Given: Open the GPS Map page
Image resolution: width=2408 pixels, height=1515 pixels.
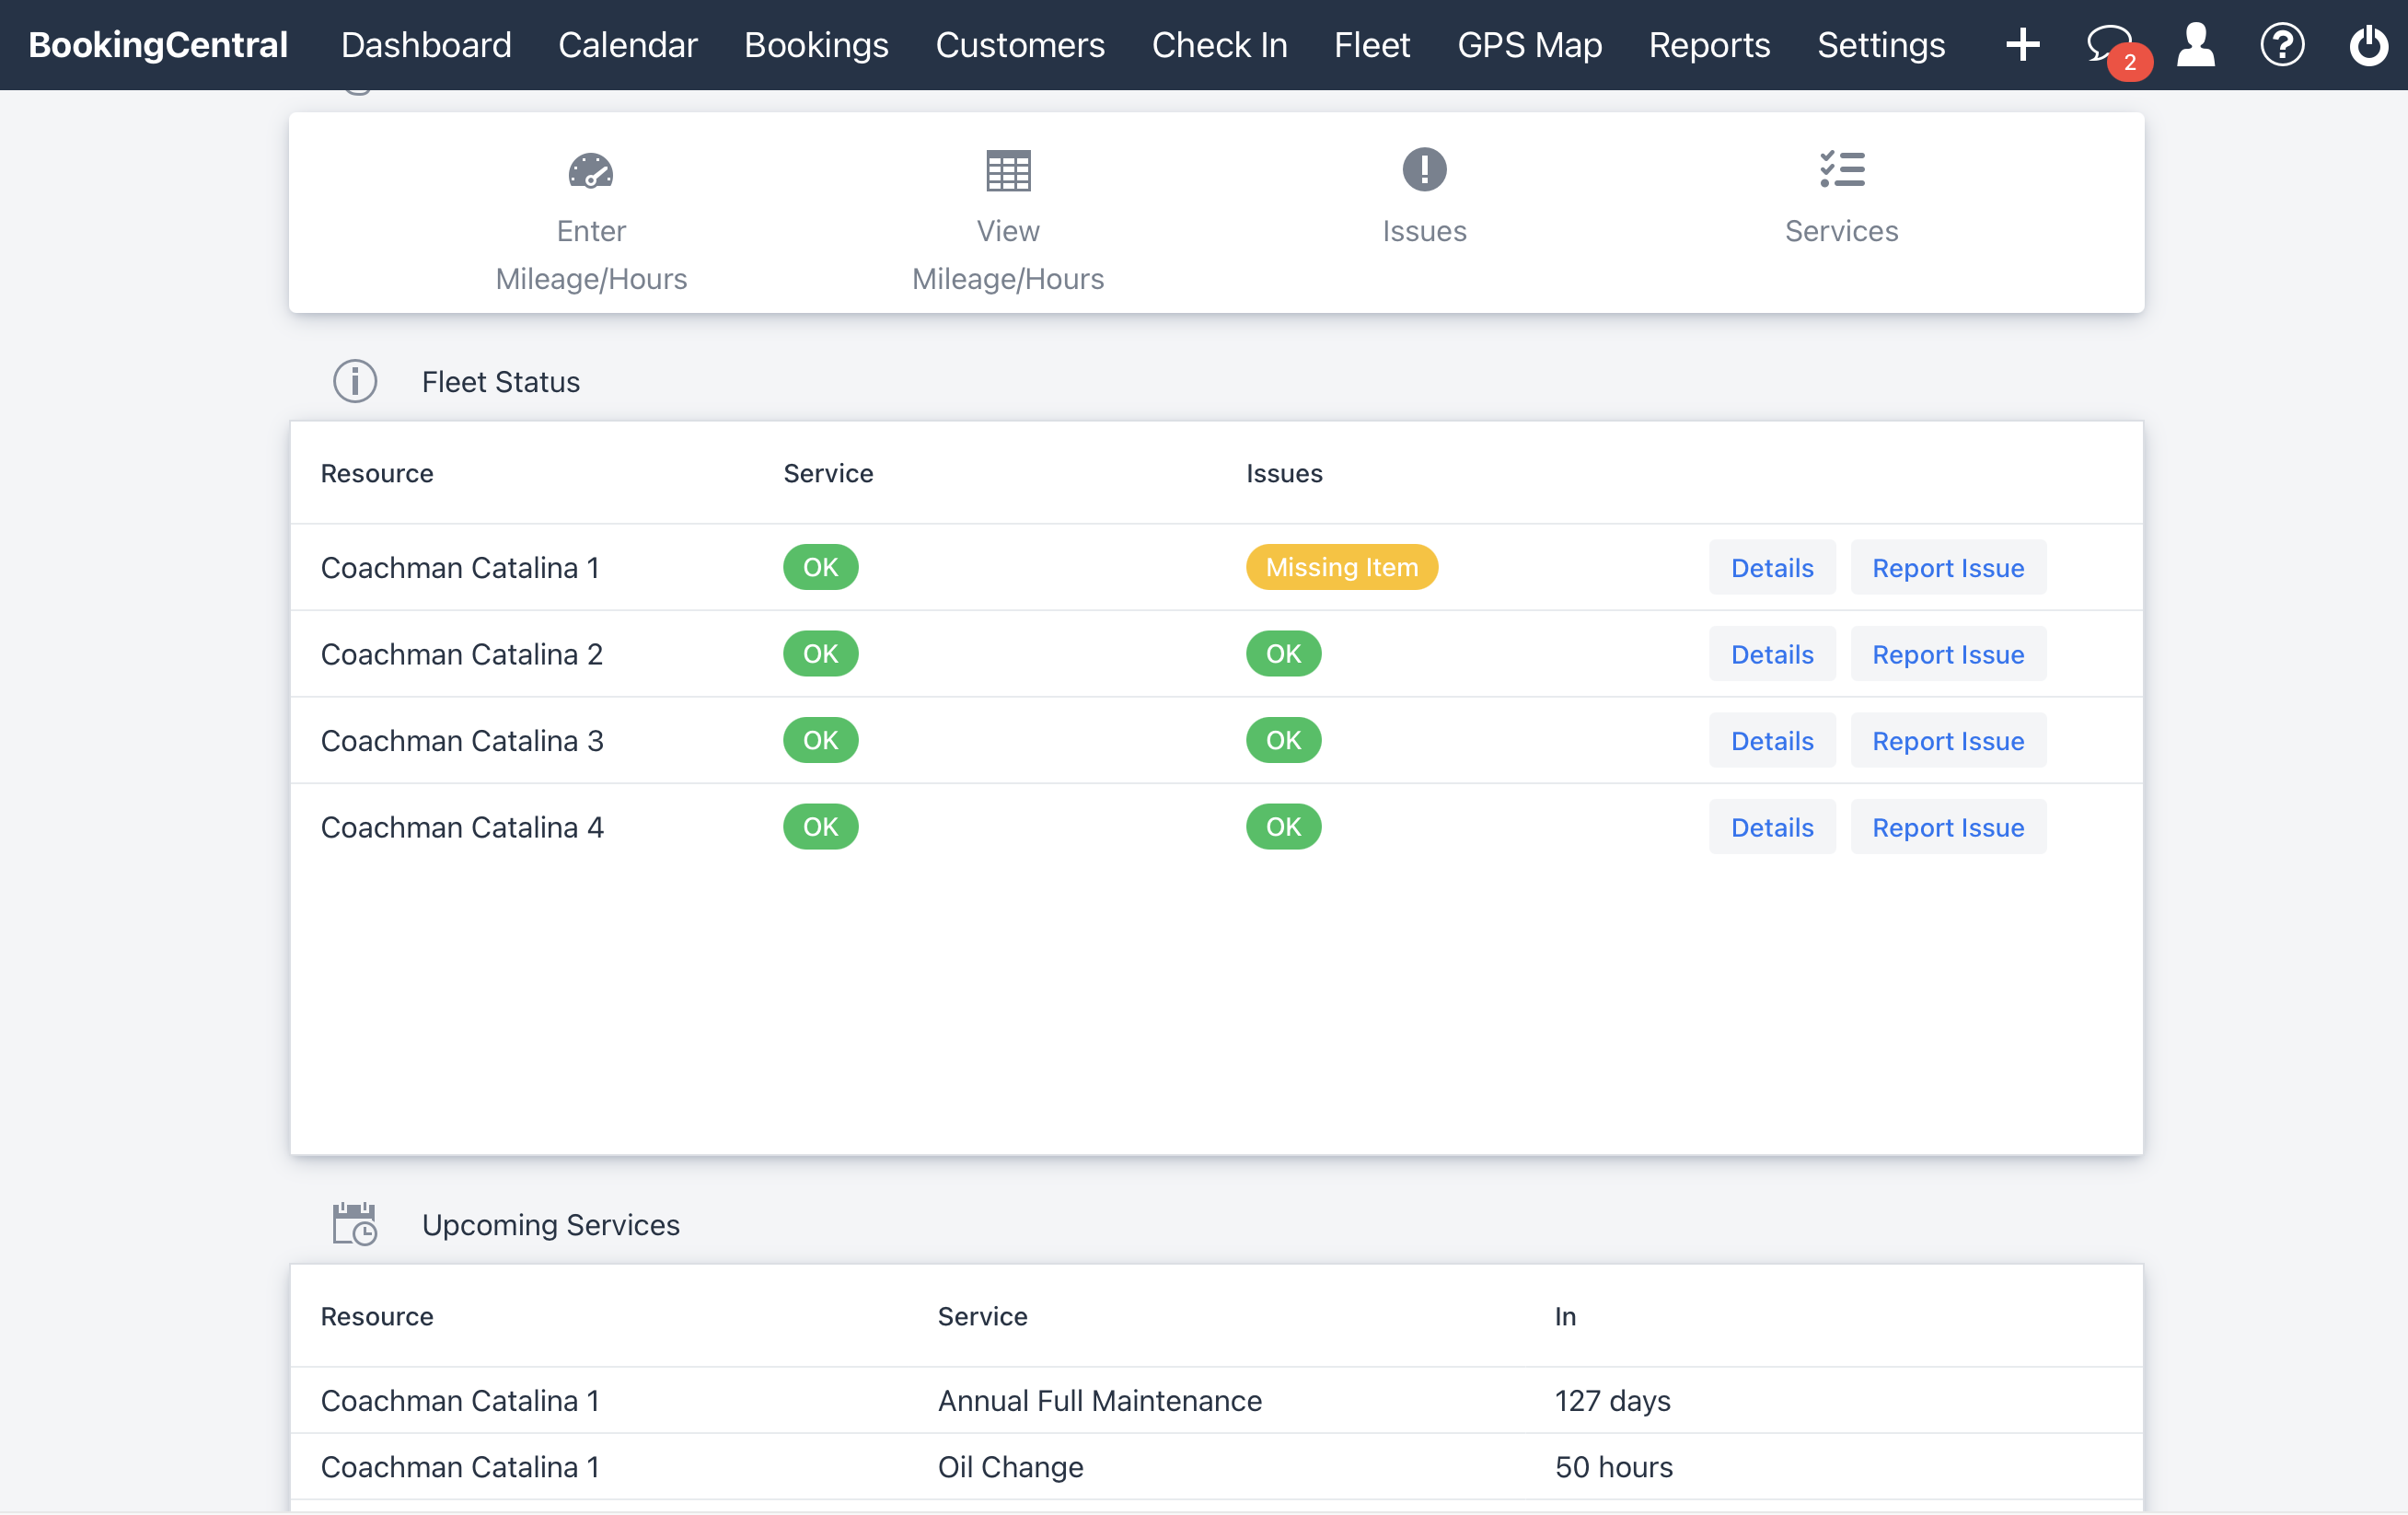Looking at the screenshot, I should [1529, 45].
